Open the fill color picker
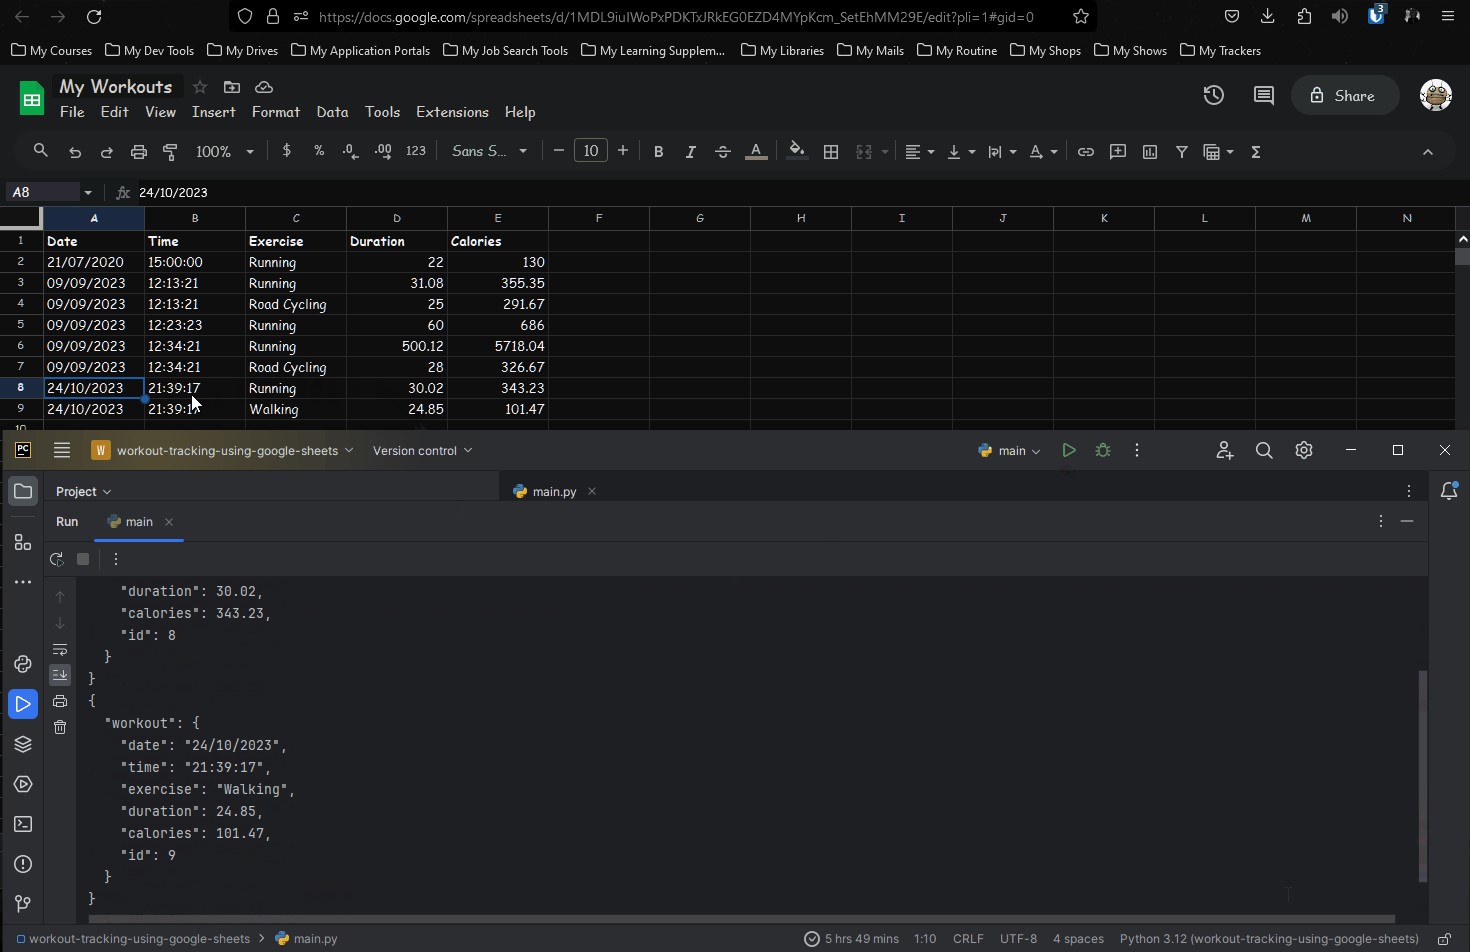 [x=797, y=152]
